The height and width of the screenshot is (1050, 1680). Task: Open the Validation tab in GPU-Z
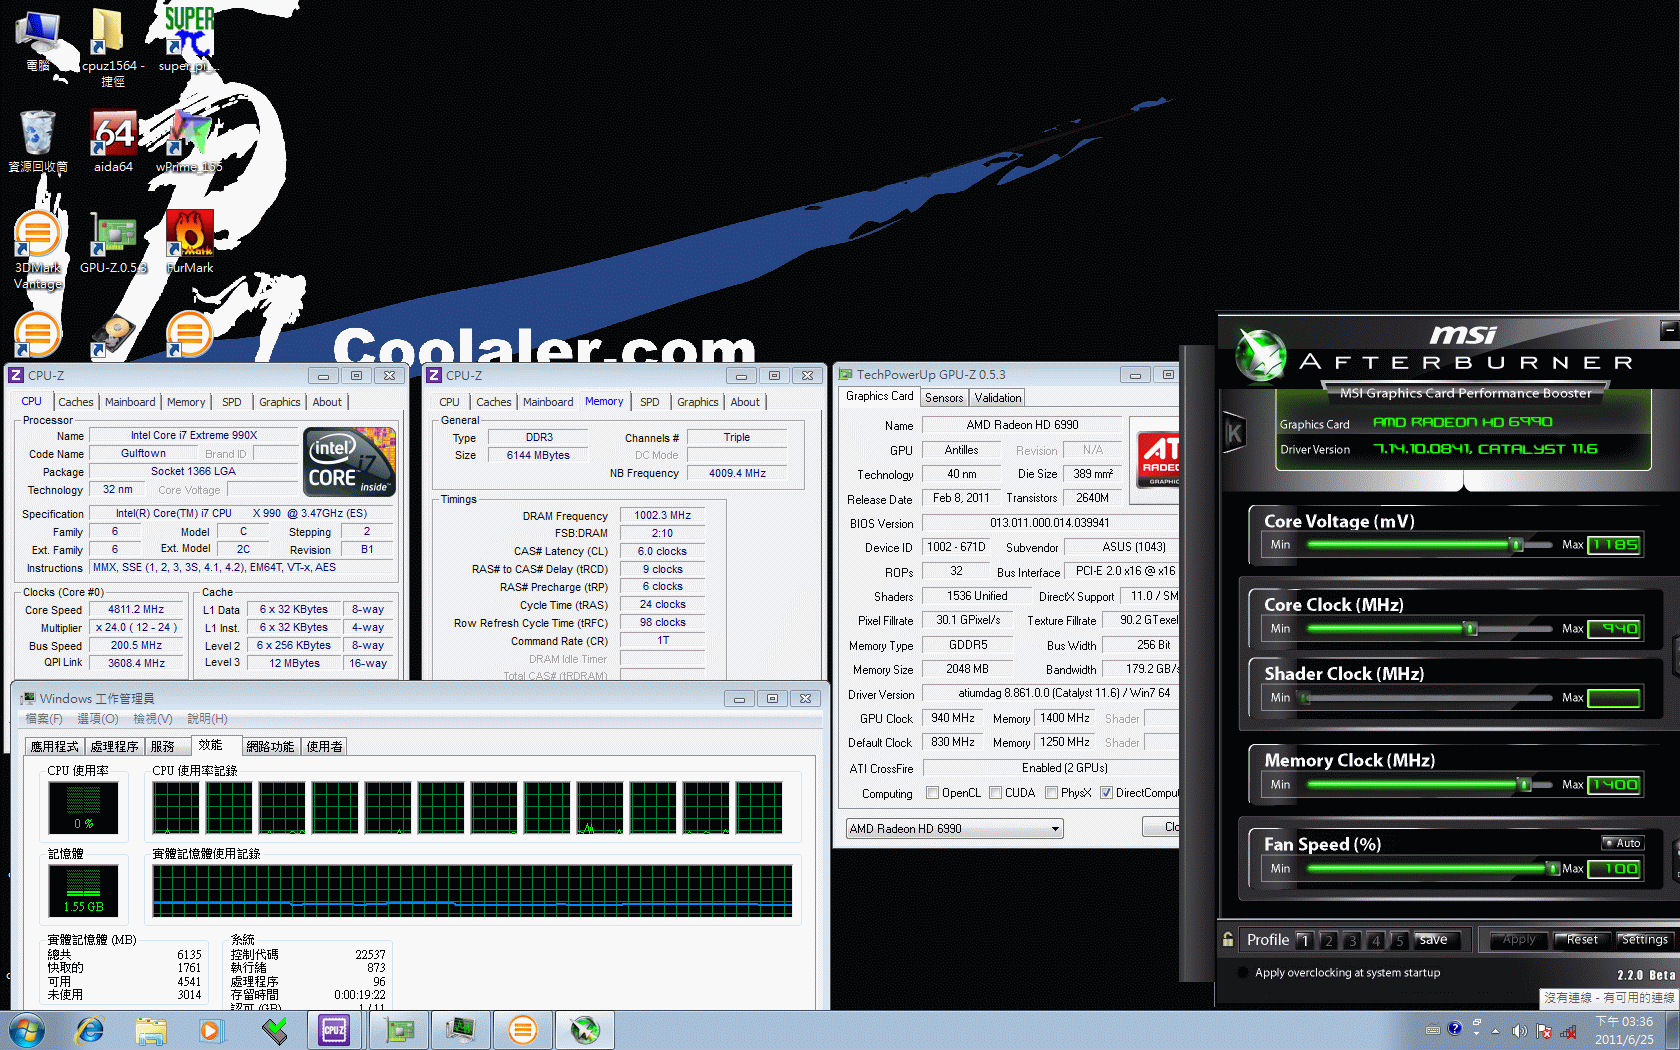pyautogui.click(x=998, y=398)
